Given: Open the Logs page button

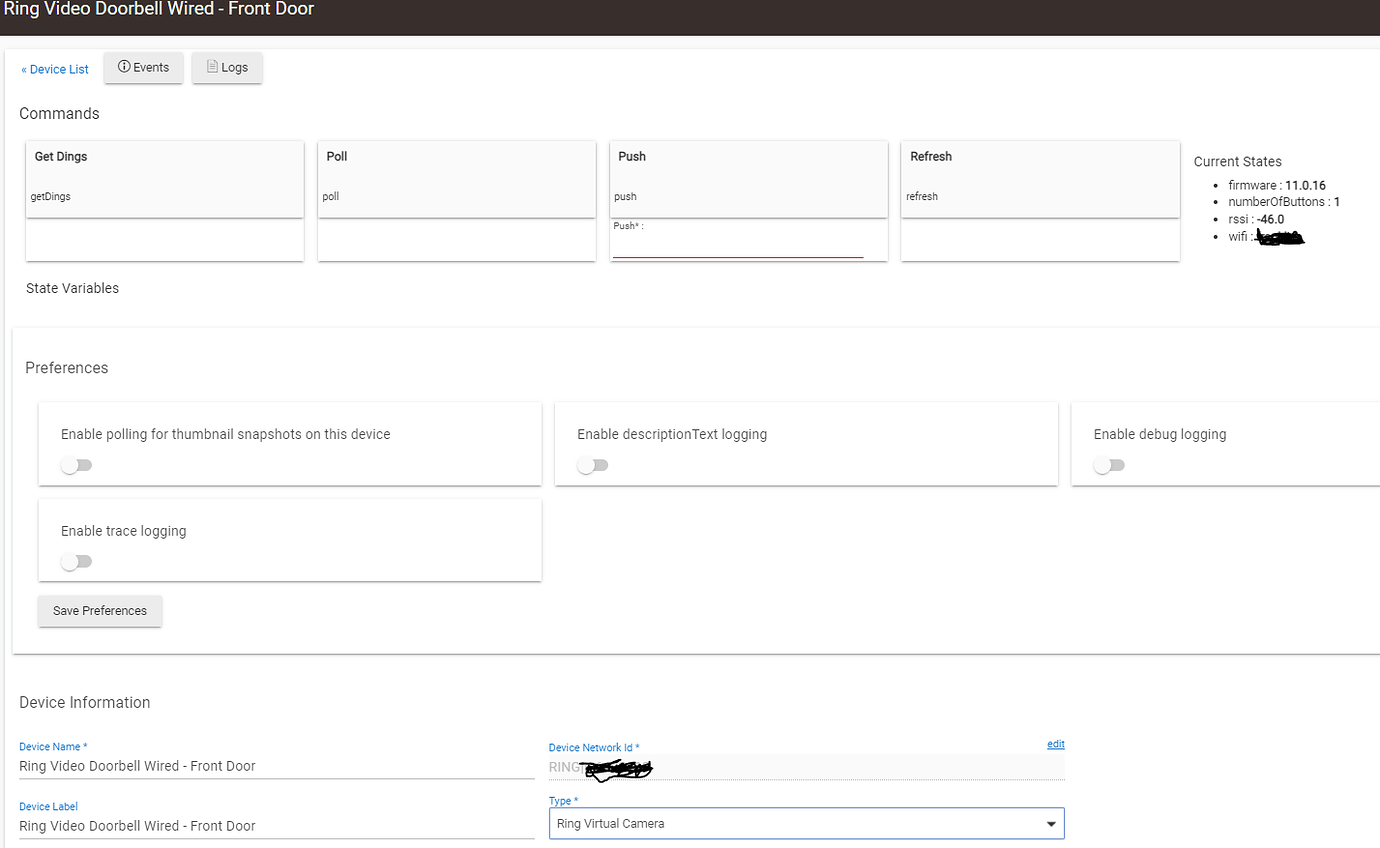Looking at the screenshot, I should click(227, 67).
